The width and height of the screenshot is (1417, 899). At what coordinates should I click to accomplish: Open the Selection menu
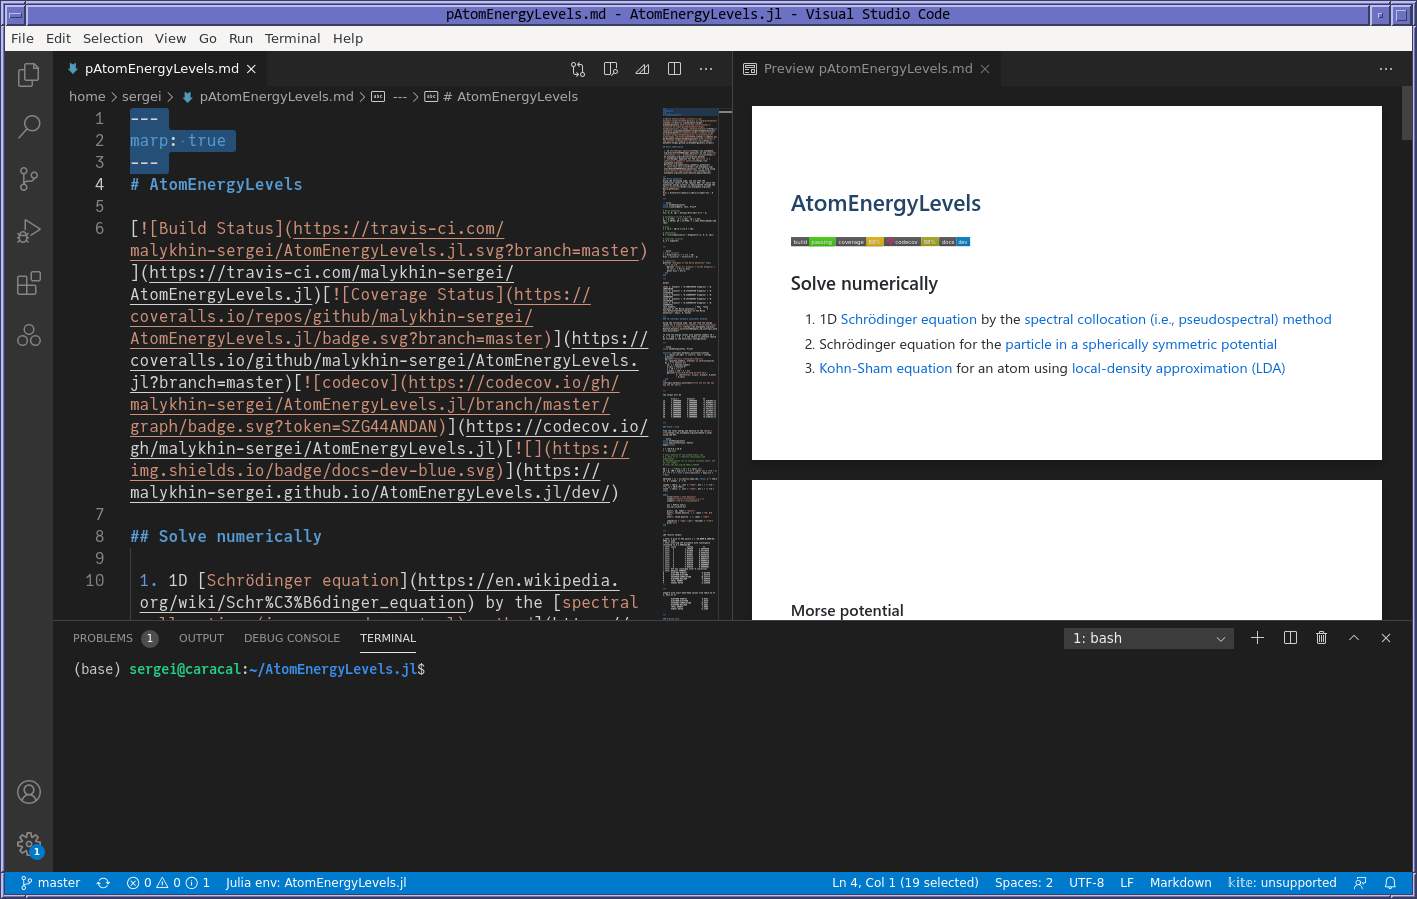(113, 38)
